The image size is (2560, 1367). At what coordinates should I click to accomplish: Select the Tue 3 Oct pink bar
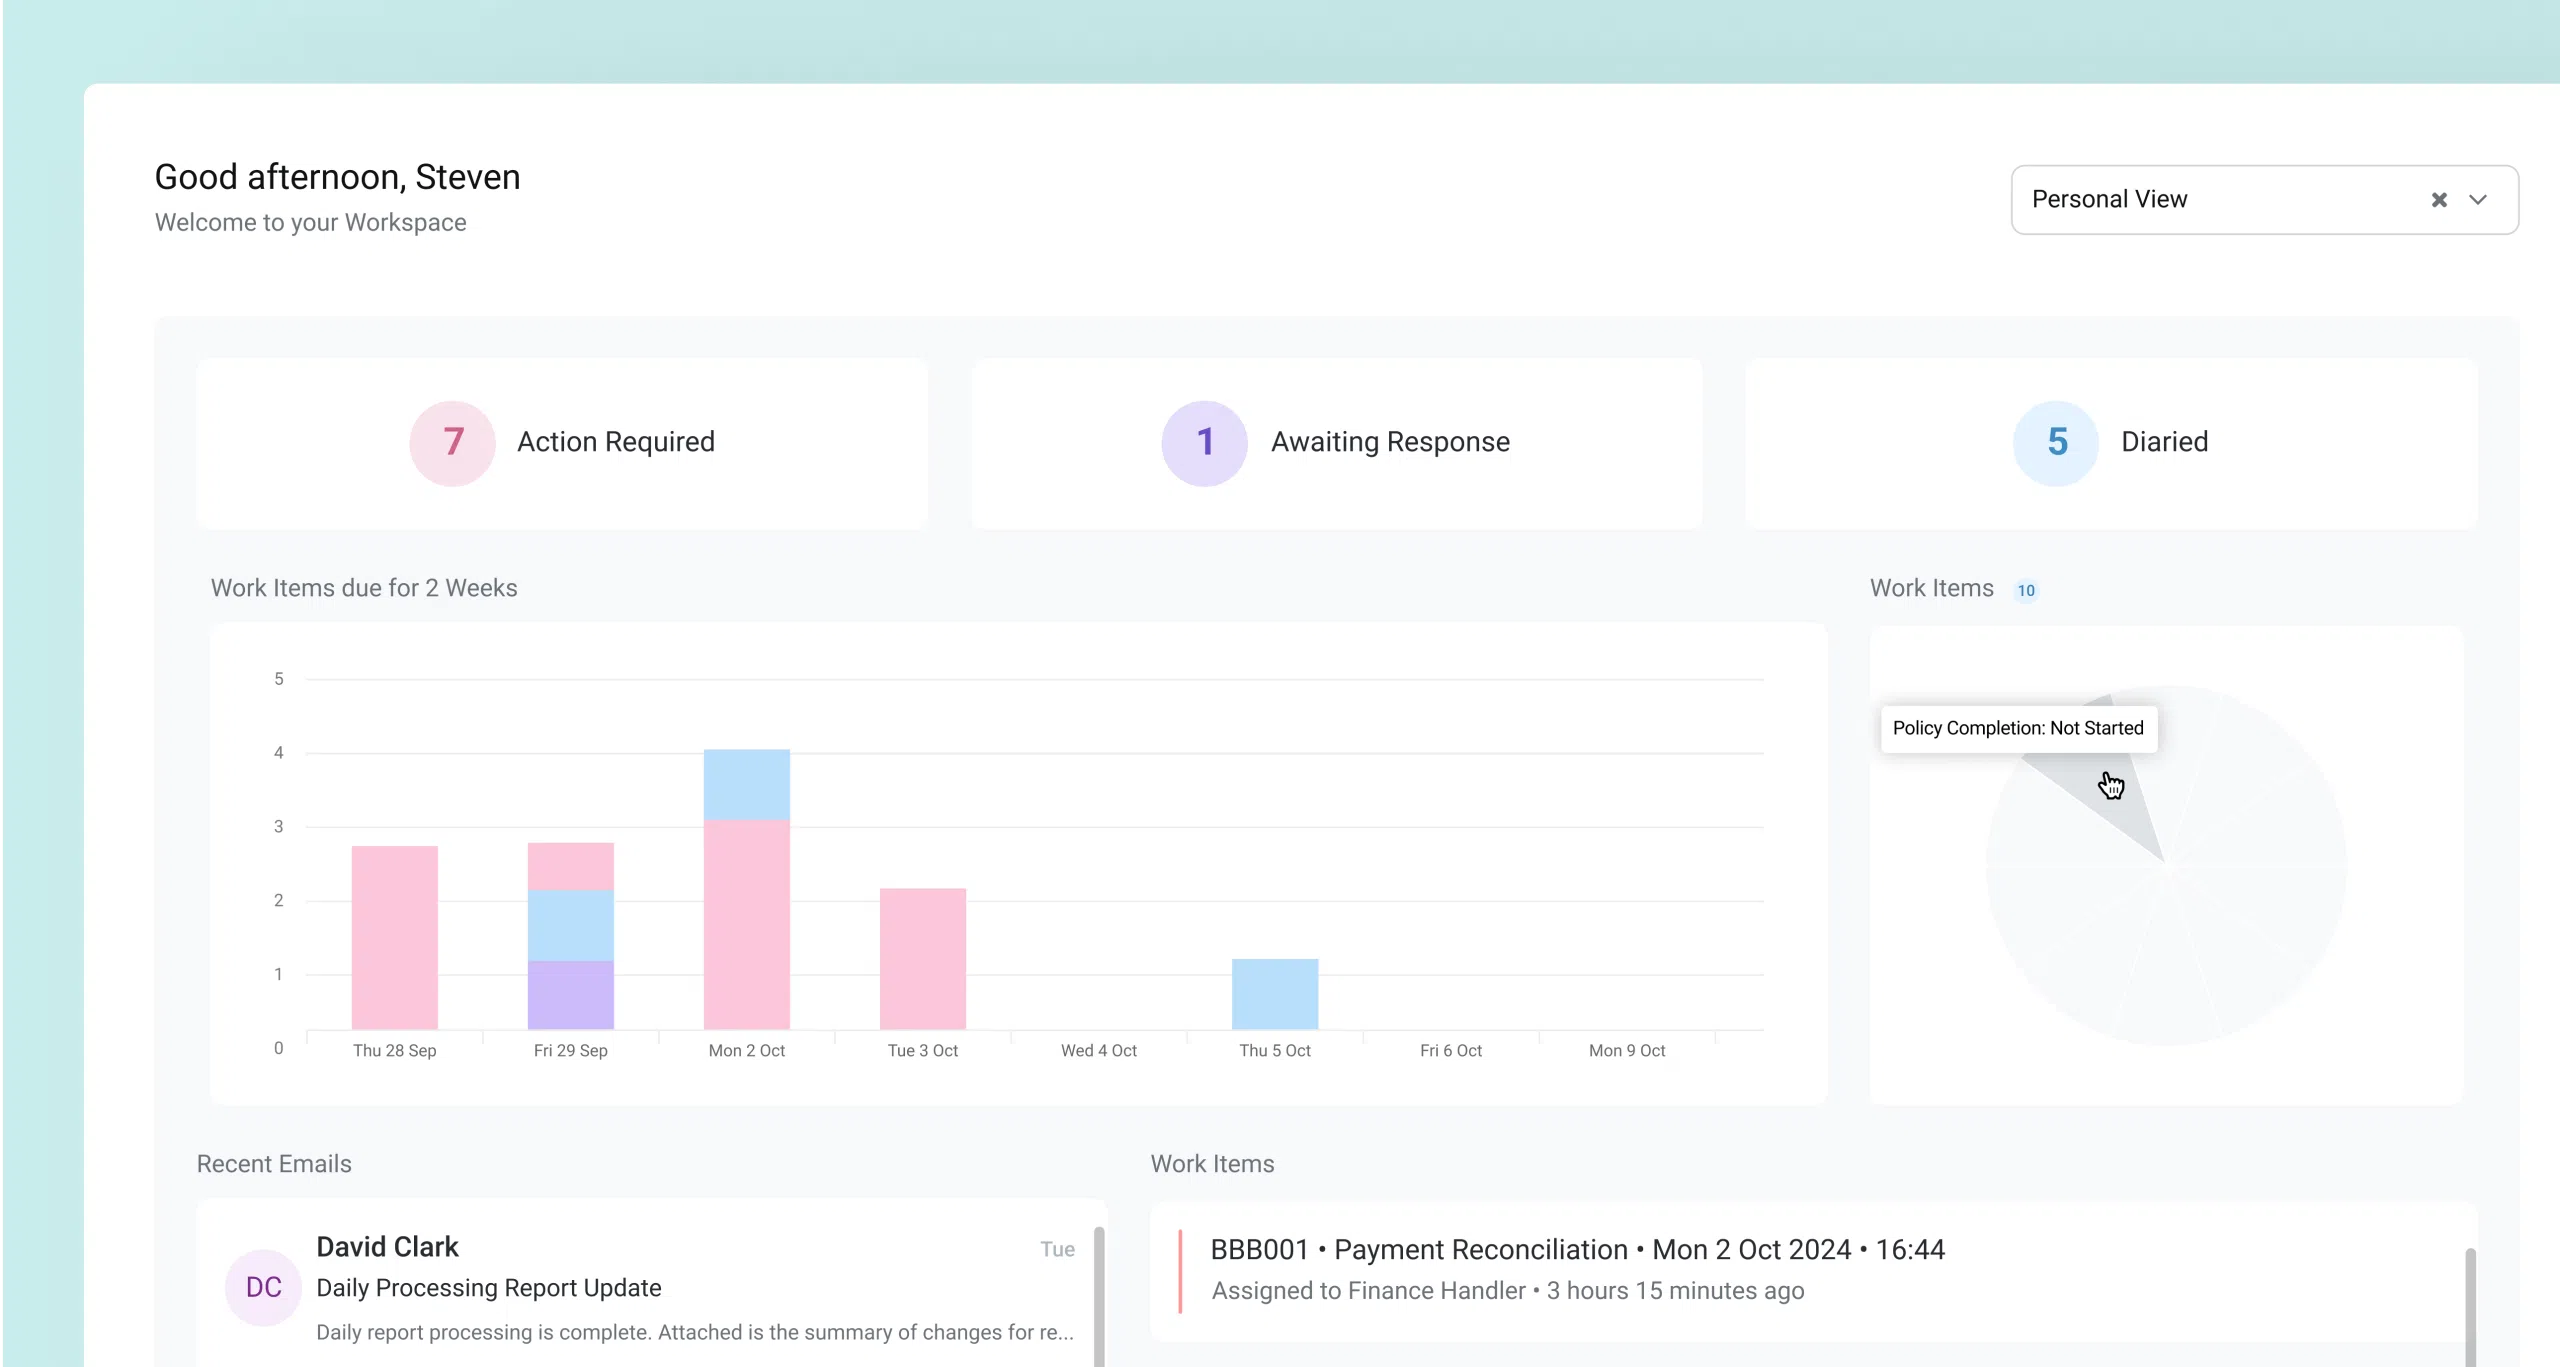click(x=922, y=958)
